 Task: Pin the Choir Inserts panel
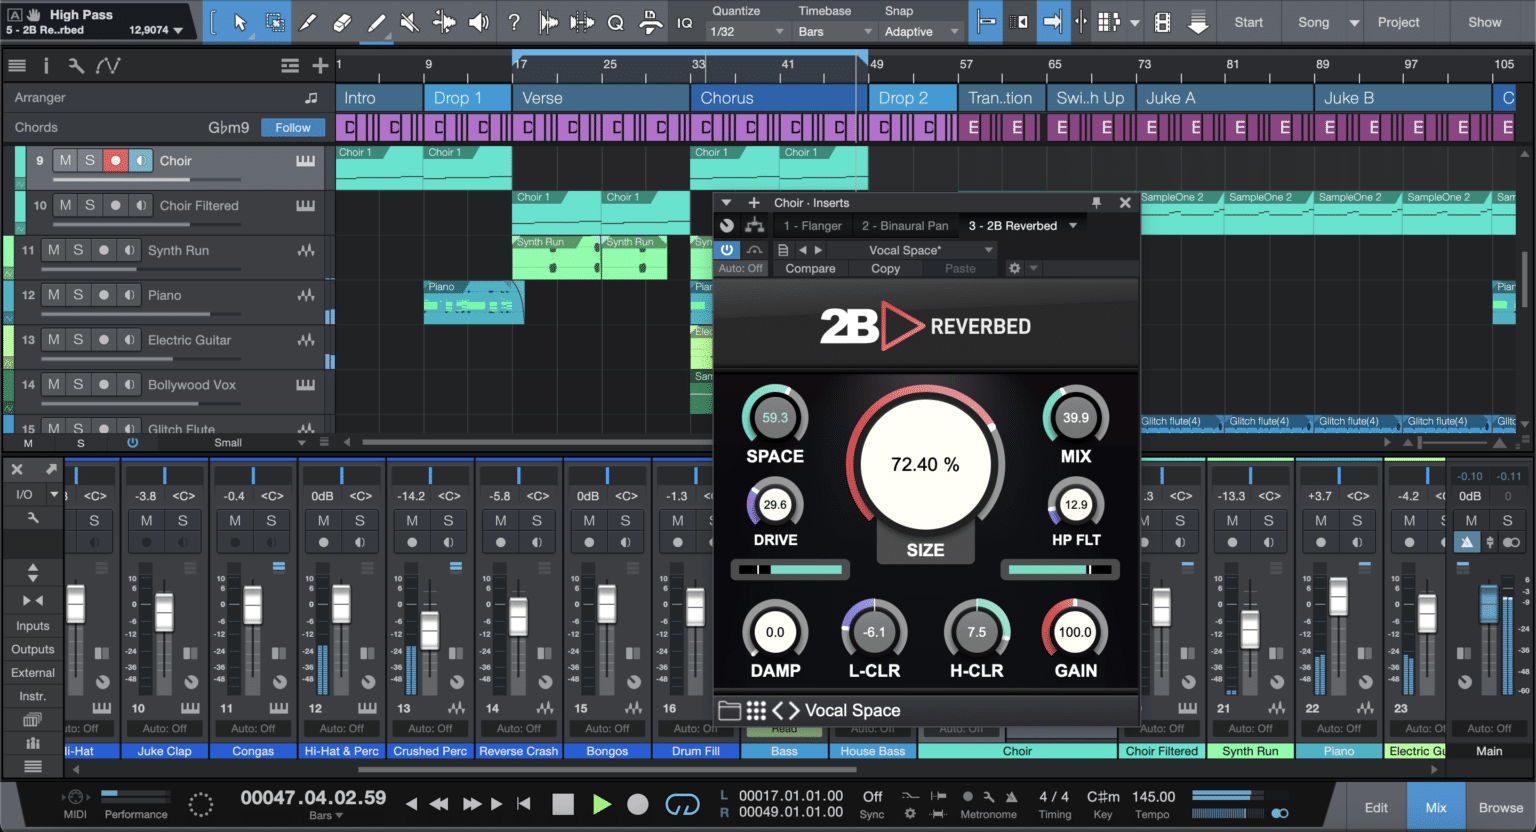pos(1097,202)
